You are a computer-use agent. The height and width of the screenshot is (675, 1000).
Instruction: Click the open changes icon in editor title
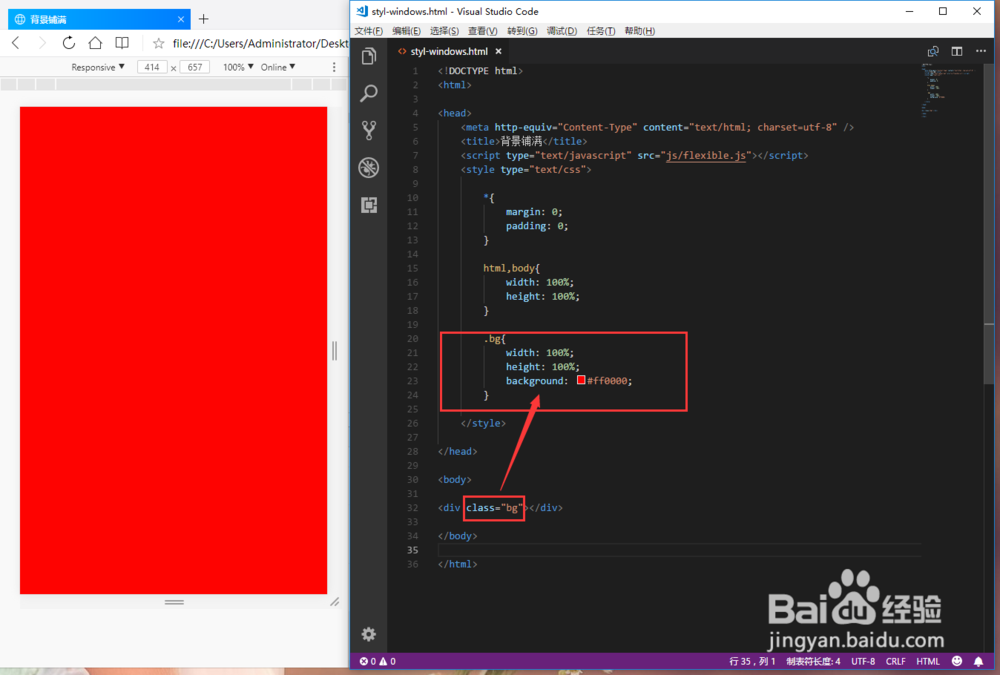(x=933, y=51)
